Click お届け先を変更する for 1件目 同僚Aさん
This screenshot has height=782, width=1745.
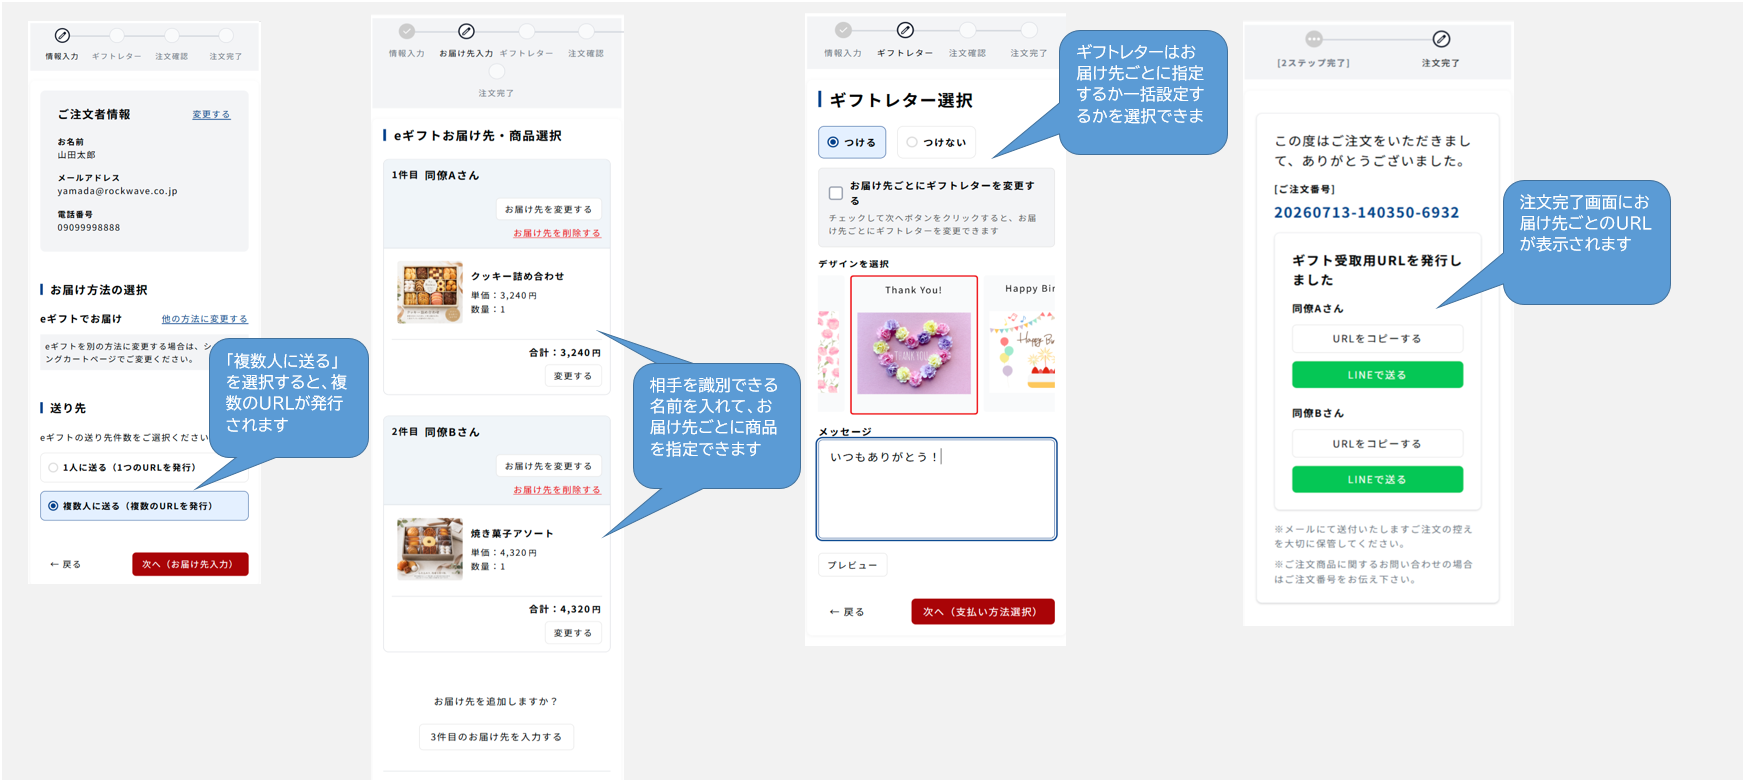tap(548, 209)
